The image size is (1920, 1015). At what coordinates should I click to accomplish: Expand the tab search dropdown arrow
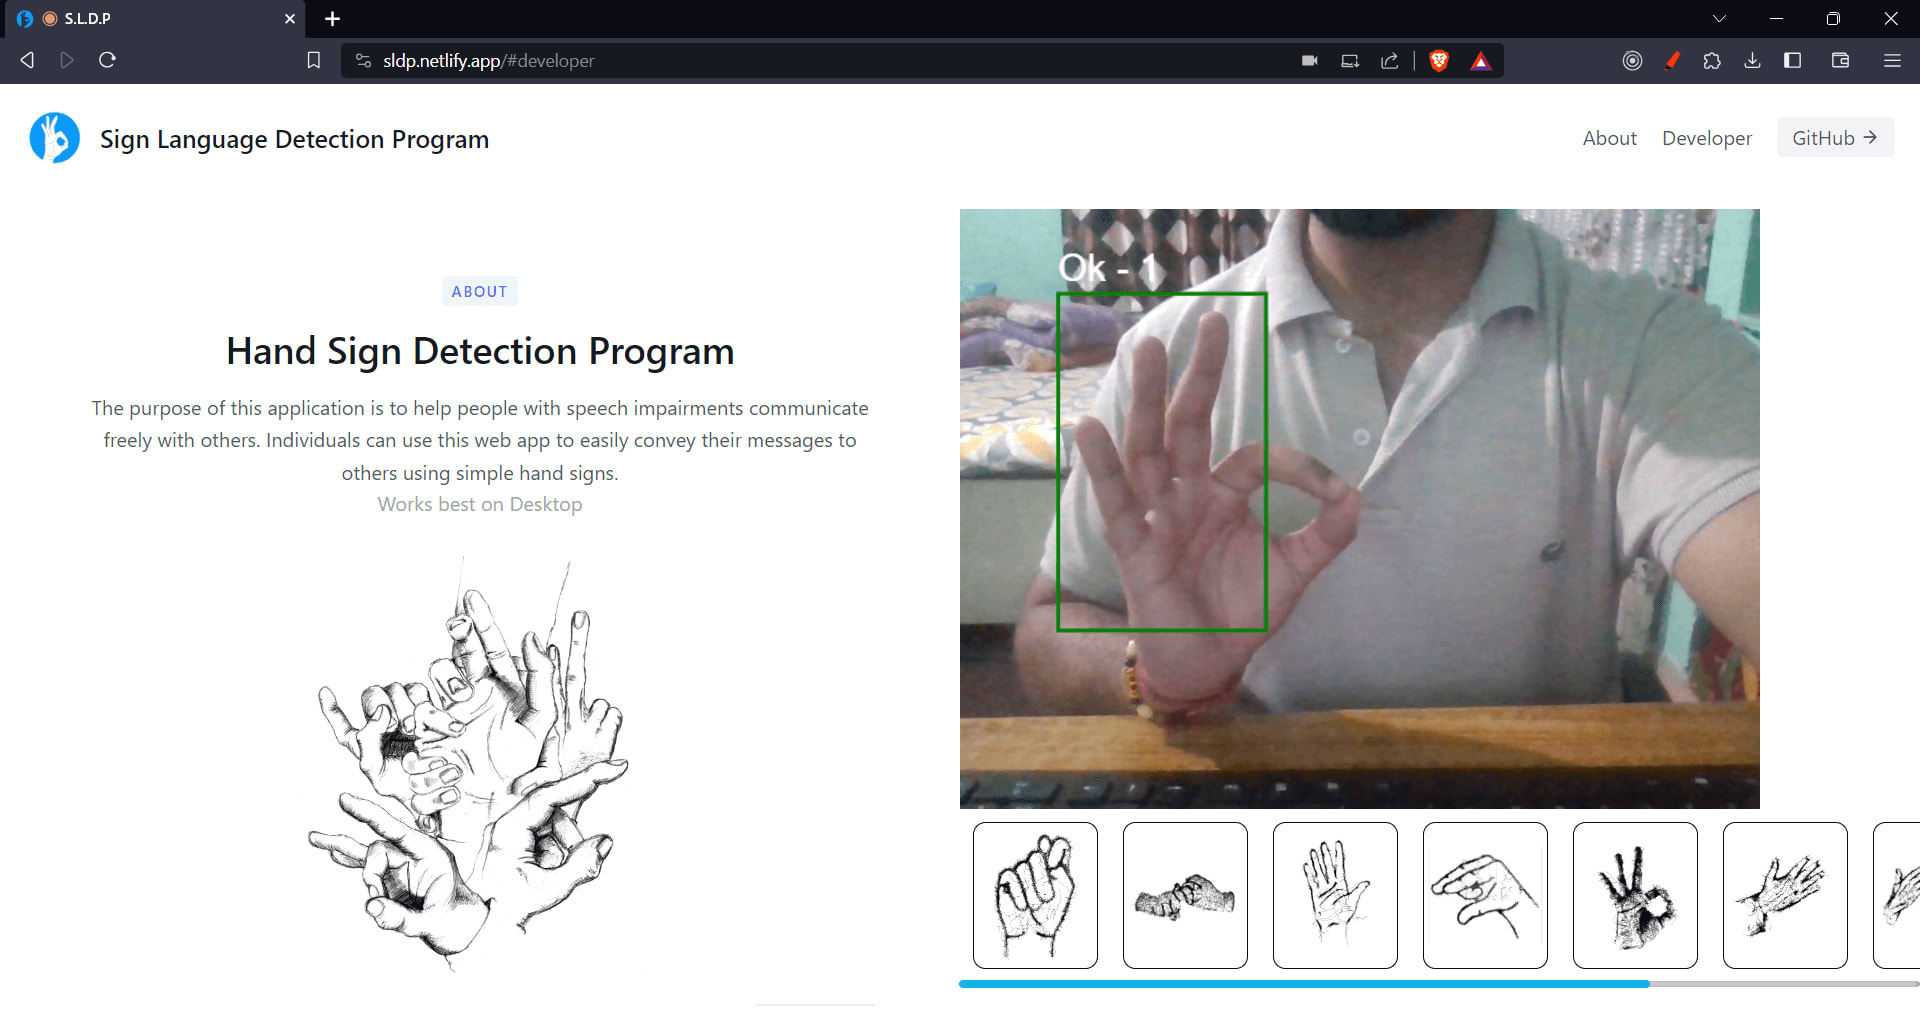(x=1719, y=19)
